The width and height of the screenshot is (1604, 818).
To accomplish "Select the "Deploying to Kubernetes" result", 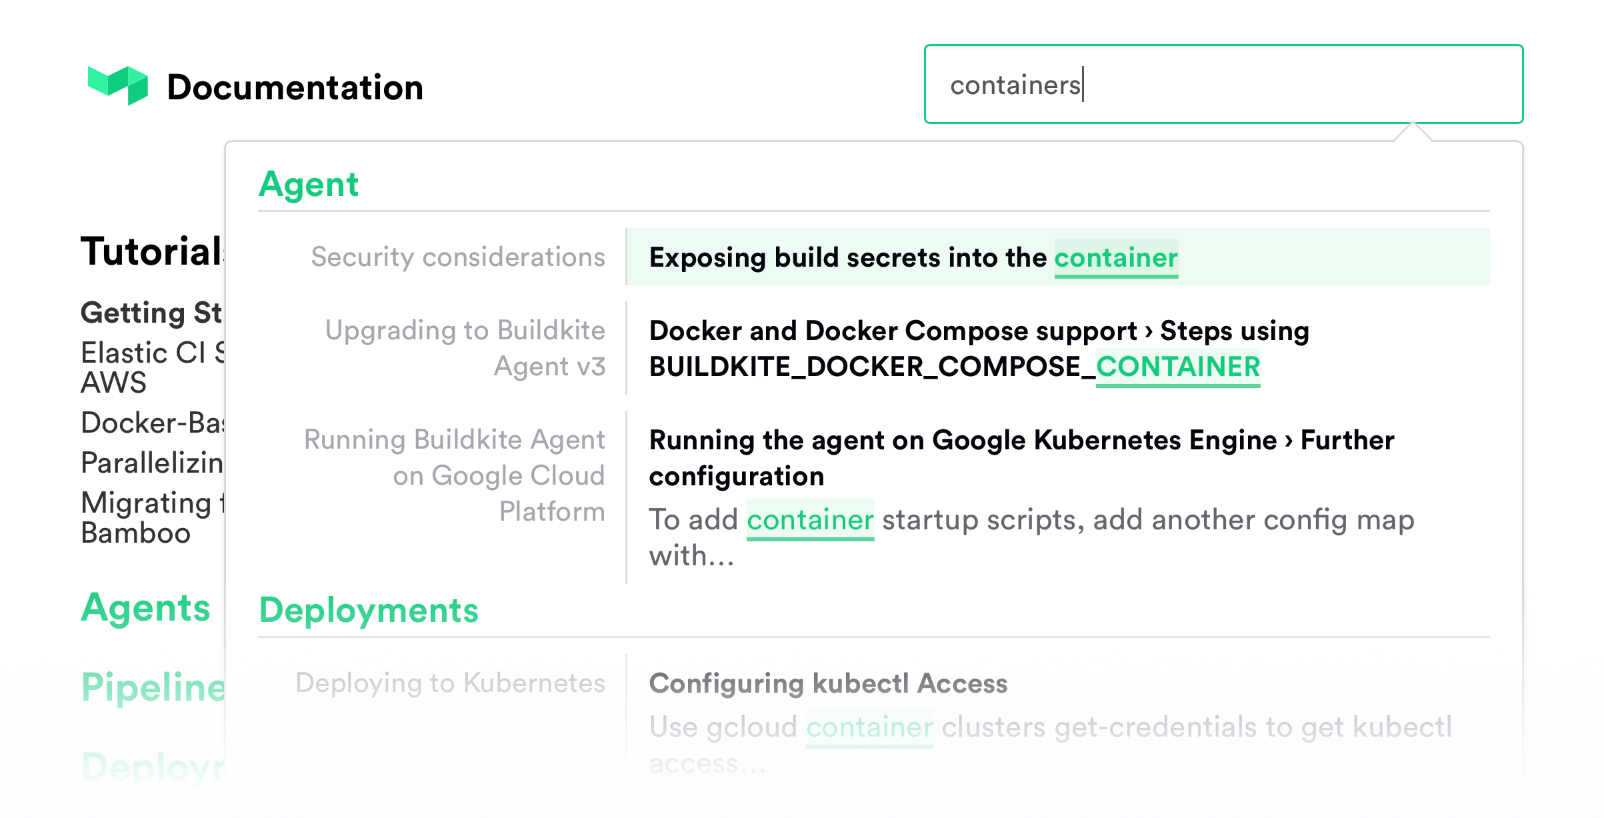I will [x=450, y=684].
